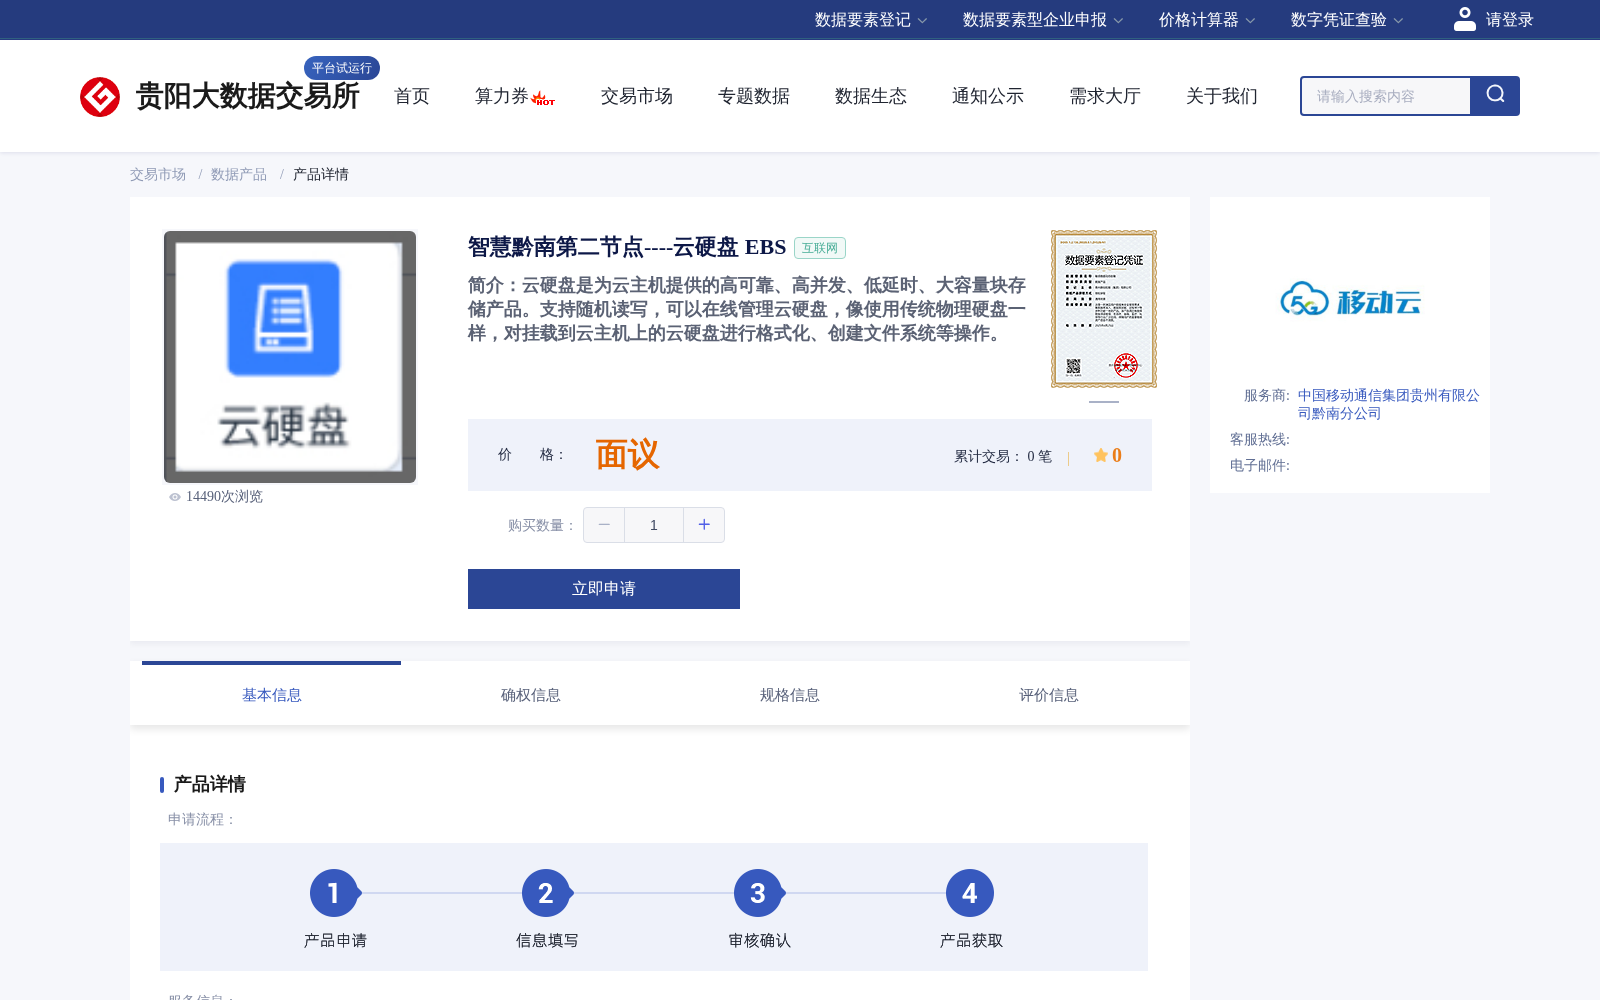Open the 通知公示 nav item

[988, 96]
